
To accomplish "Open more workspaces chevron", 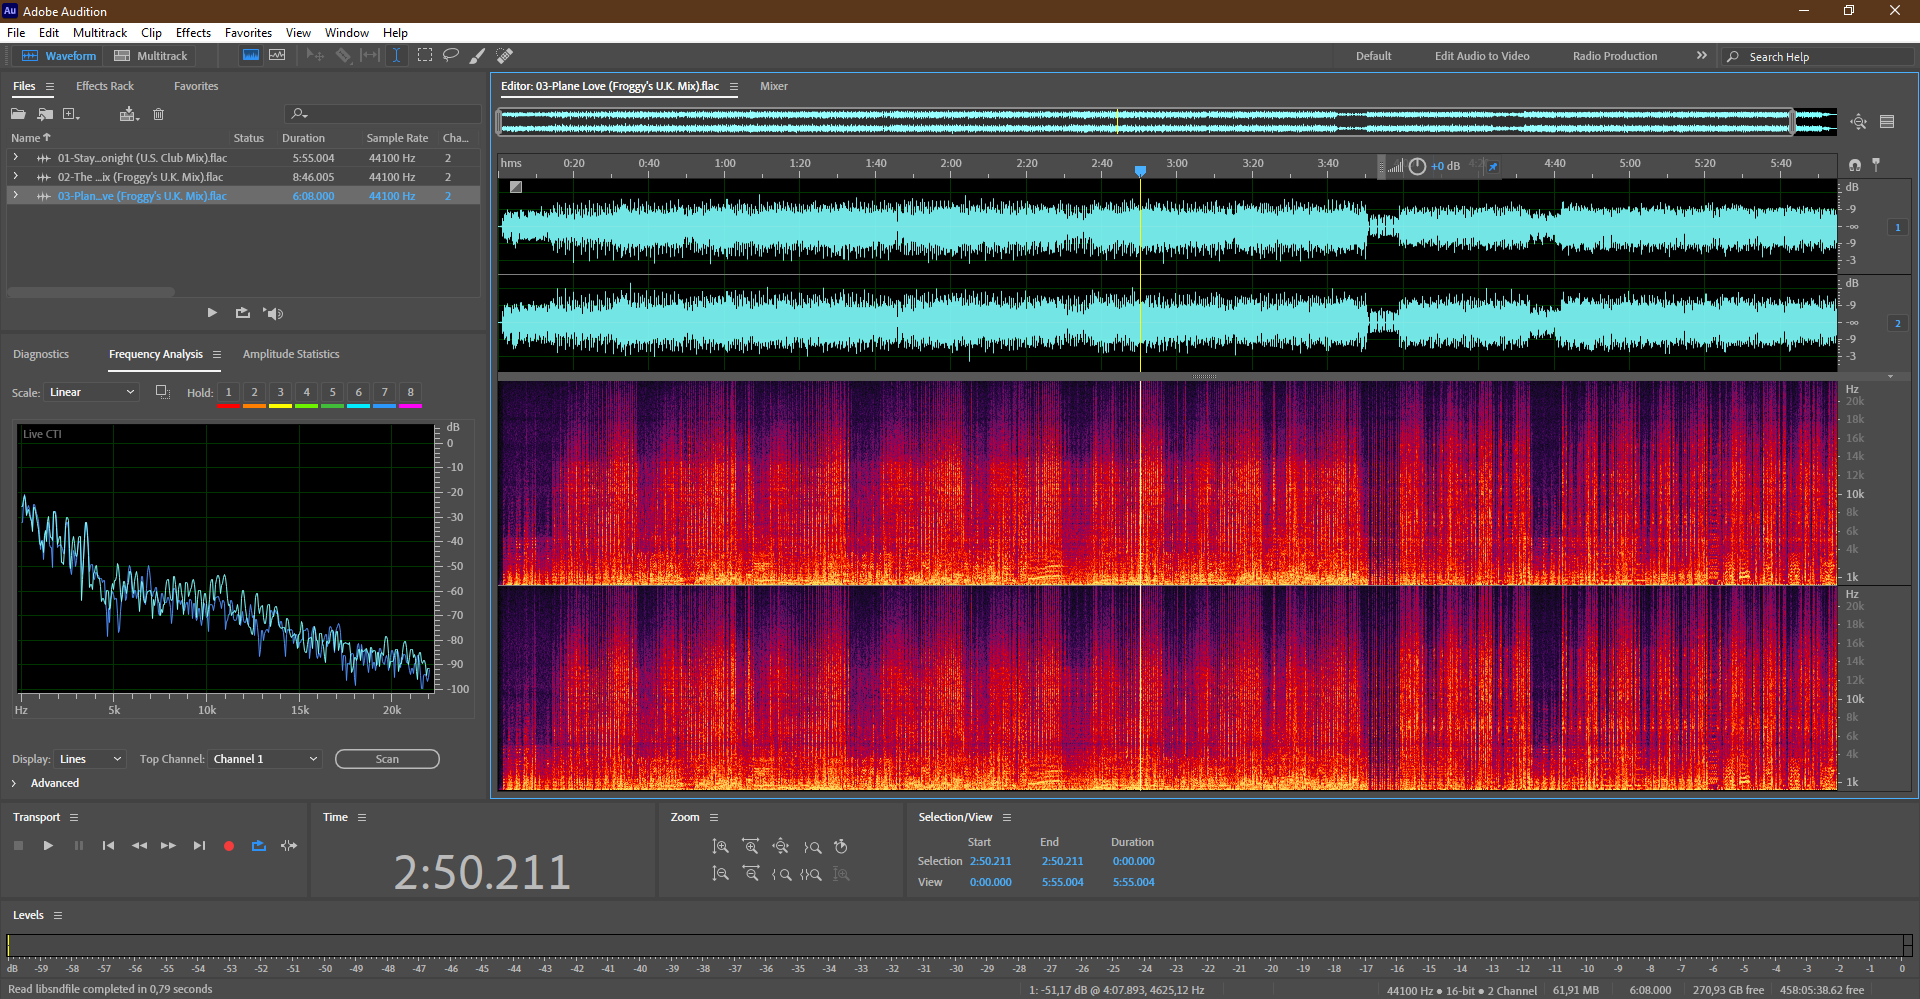I will 1701,56.
